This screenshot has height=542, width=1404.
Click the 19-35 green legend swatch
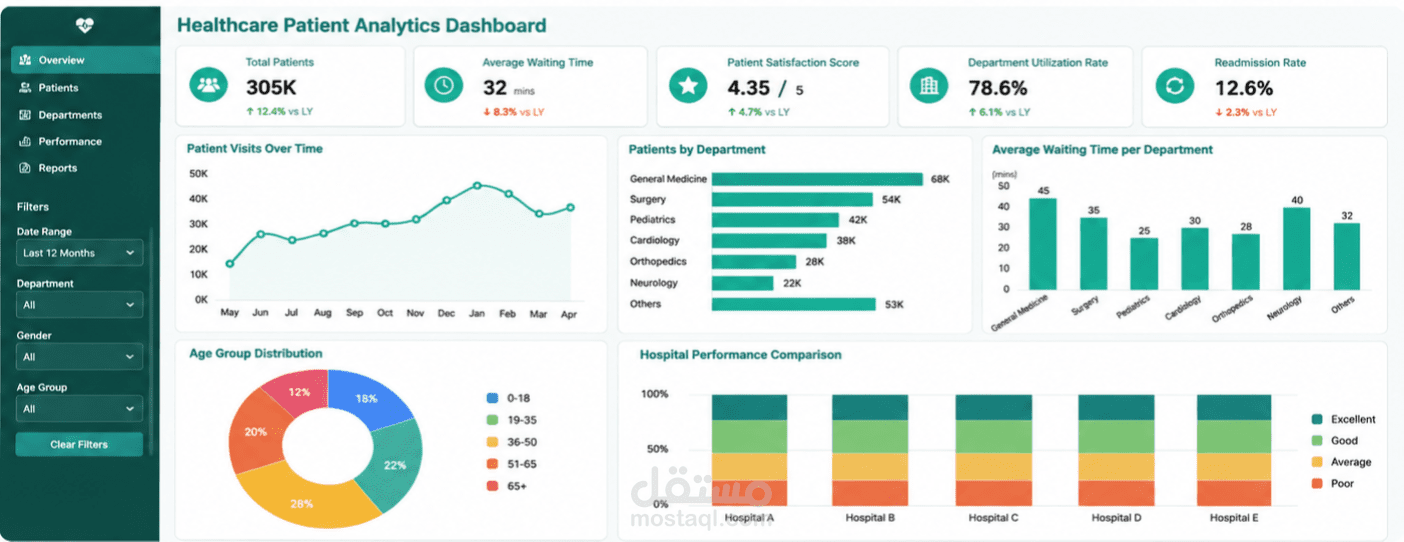[x=492, y=420]
